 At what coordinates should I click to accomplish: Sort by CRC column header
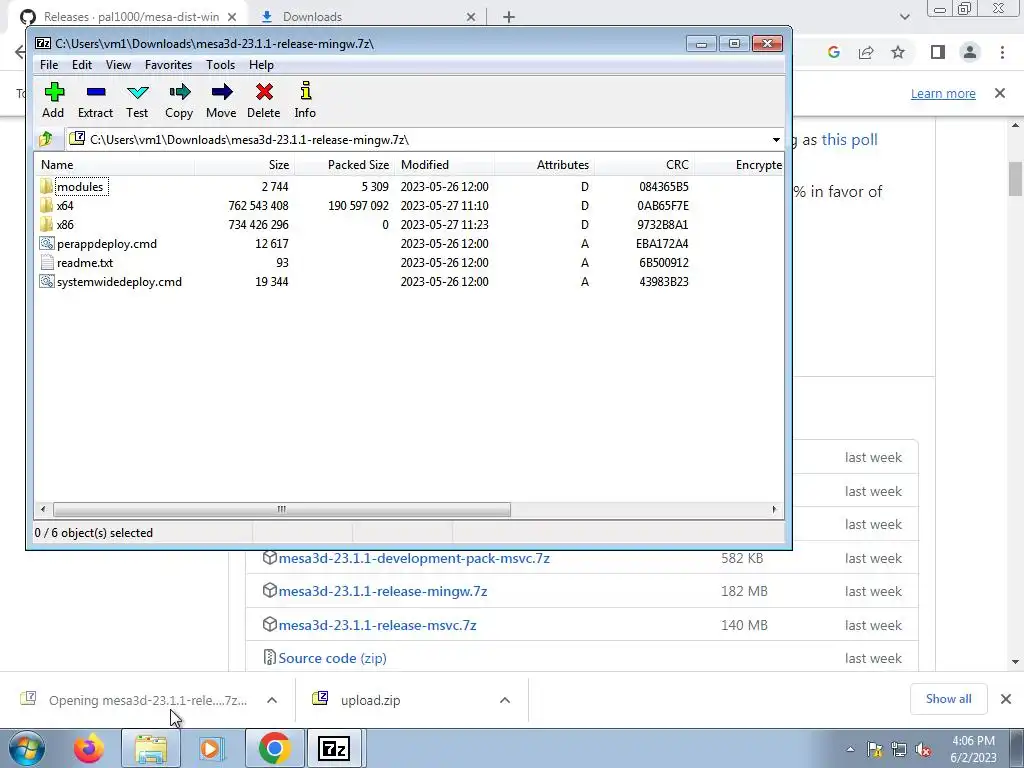coord(644,165)
